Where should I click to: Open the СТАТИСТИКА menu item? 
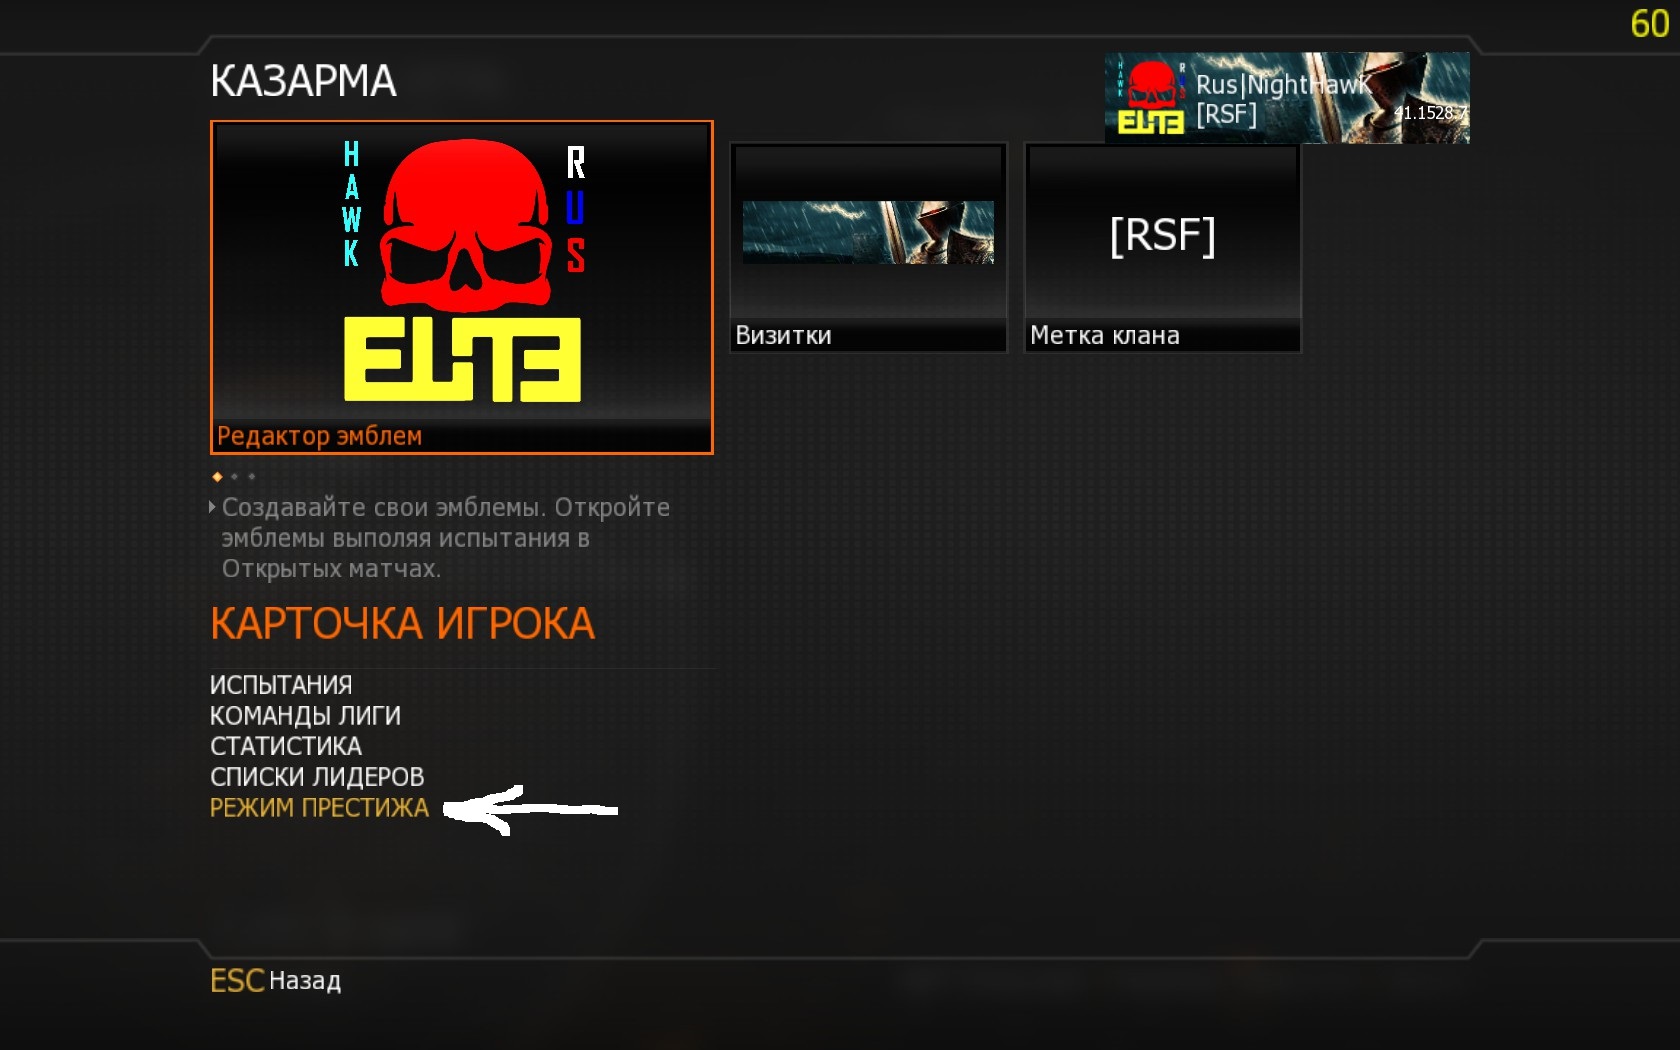[x=286, y=746]
